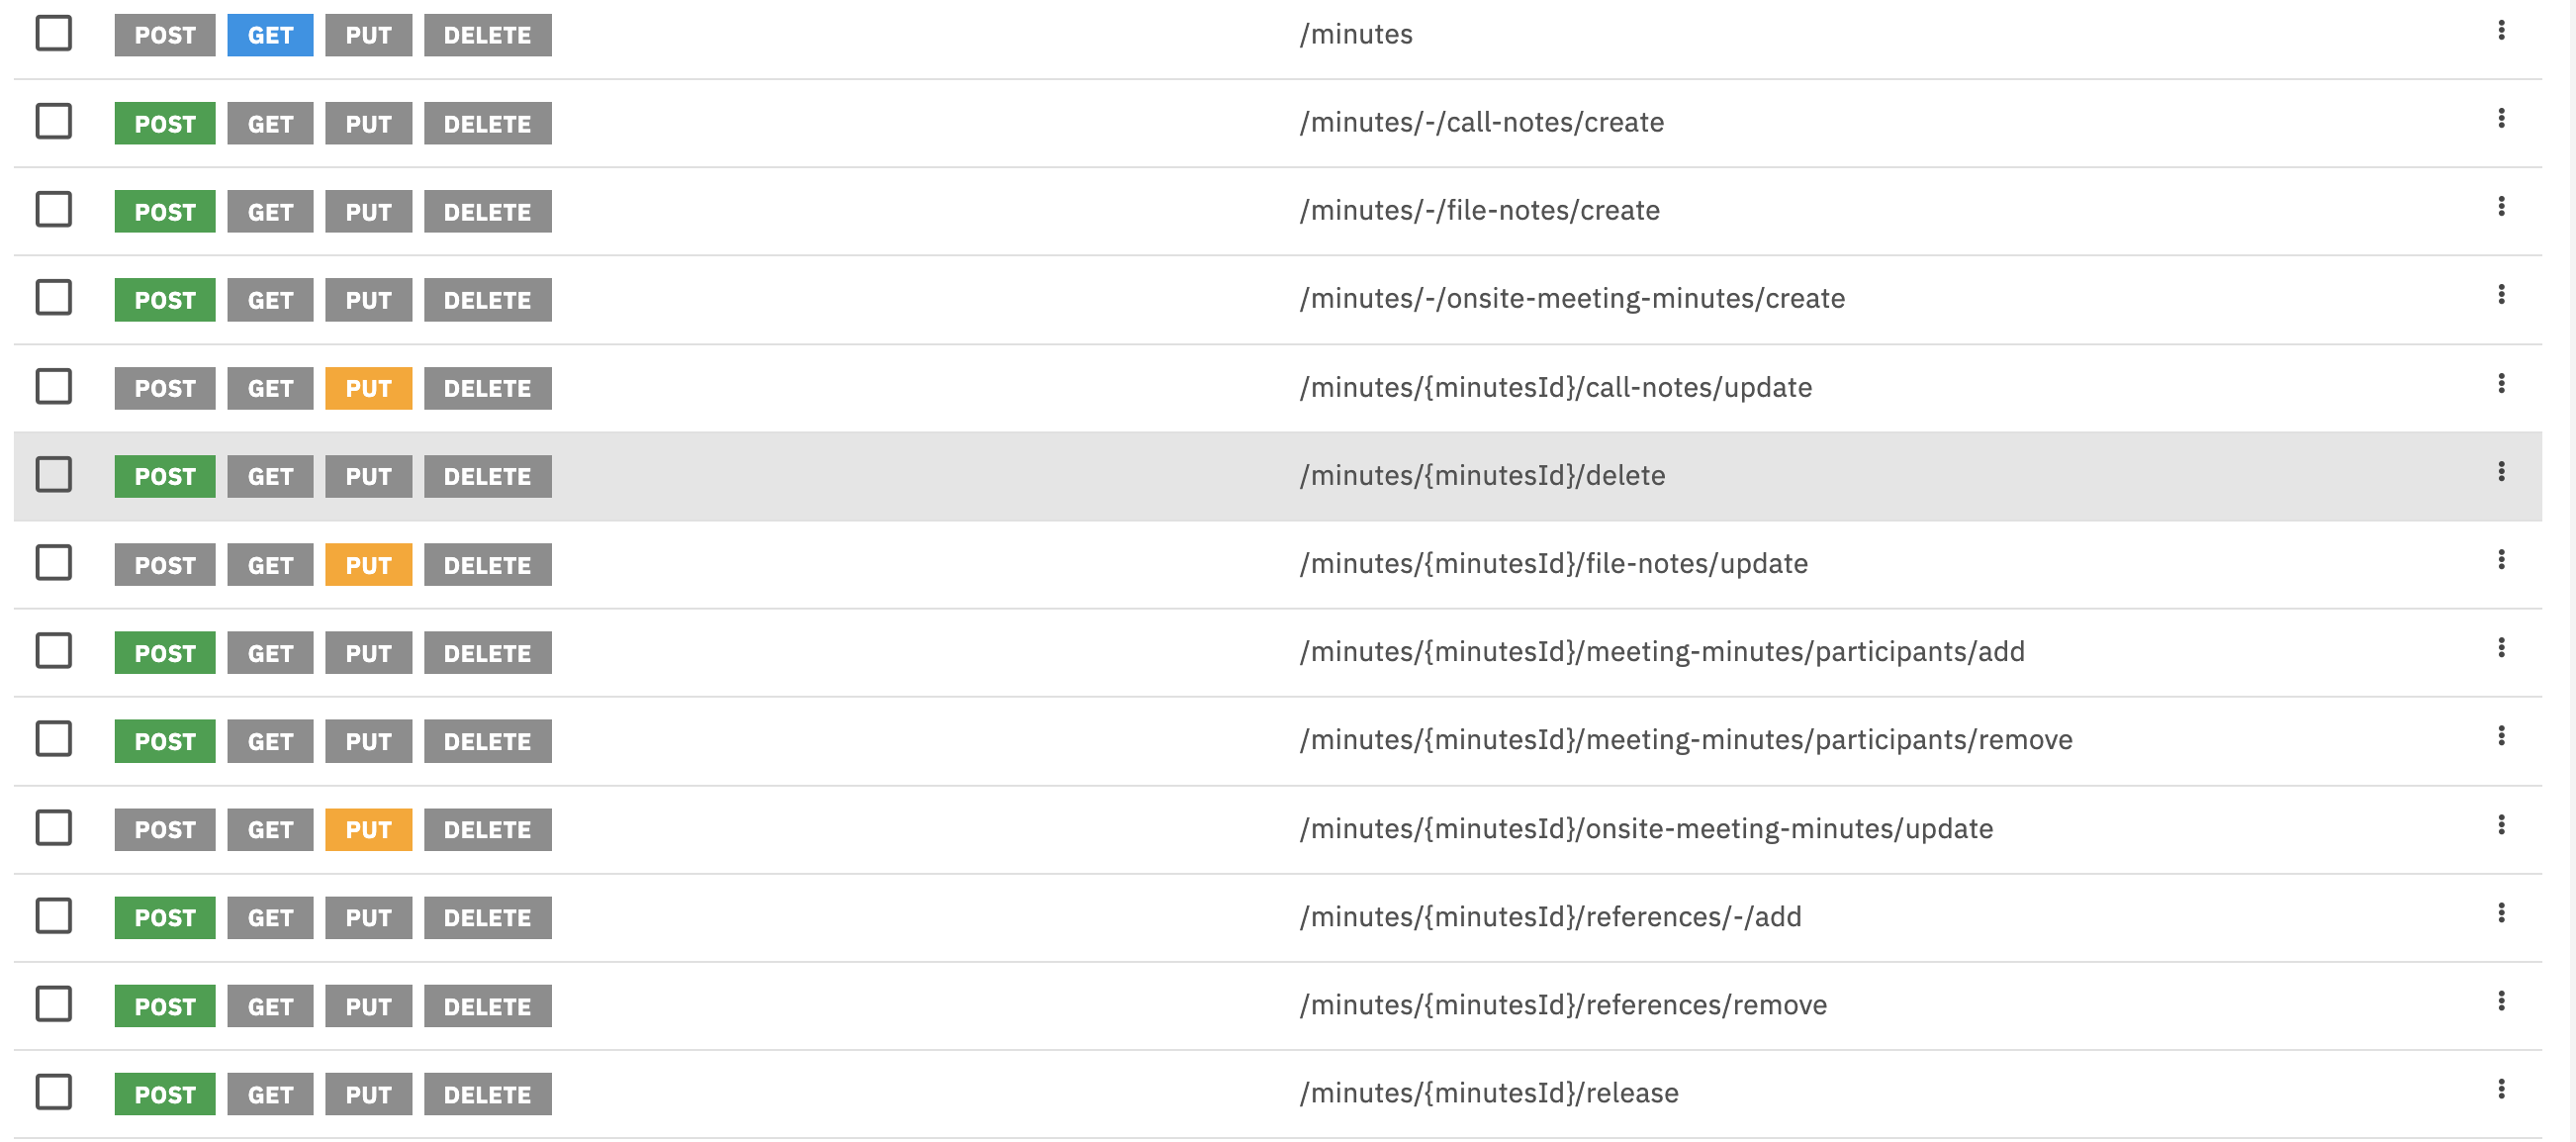Open kebab menu for references/remove row
Viewport: 2576px width, 1142px height.
(x=2501, y=1001)
